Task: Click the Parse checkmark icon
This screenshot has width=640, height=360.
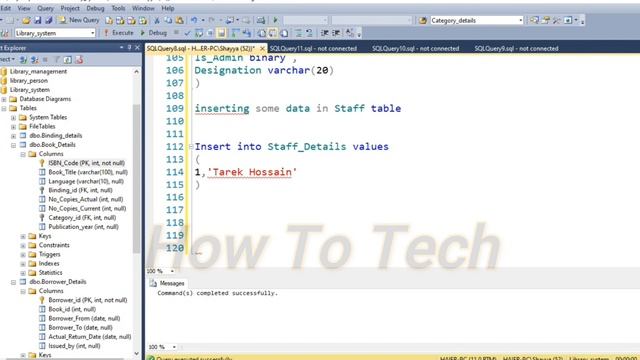Action: (x=187, y=33)
